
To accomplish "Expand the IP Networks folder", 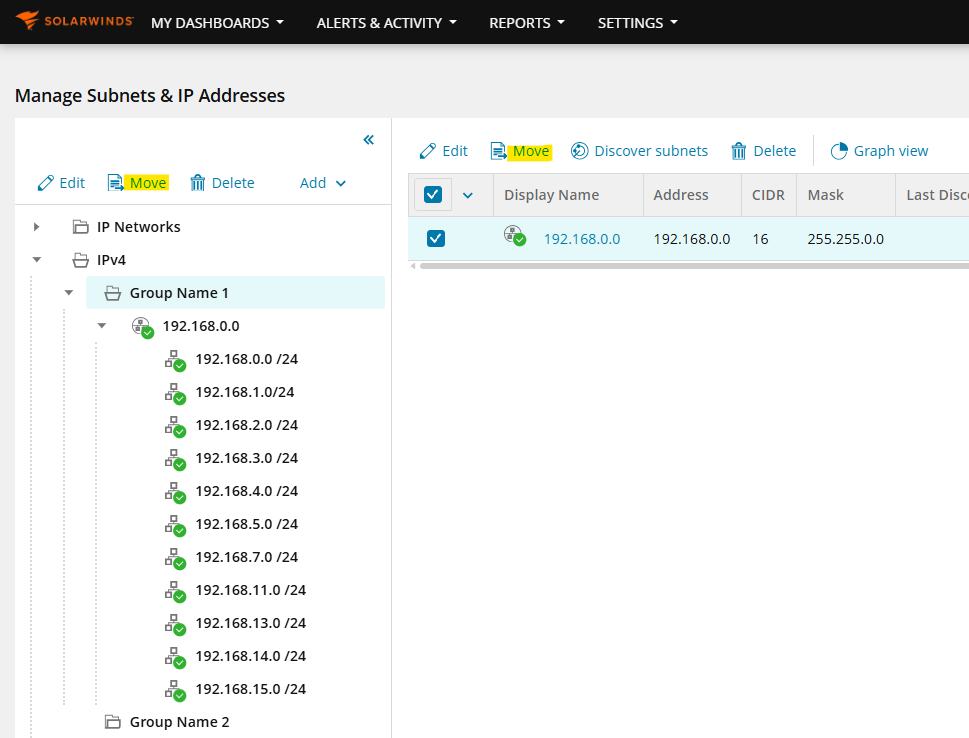I will [36, 227].
